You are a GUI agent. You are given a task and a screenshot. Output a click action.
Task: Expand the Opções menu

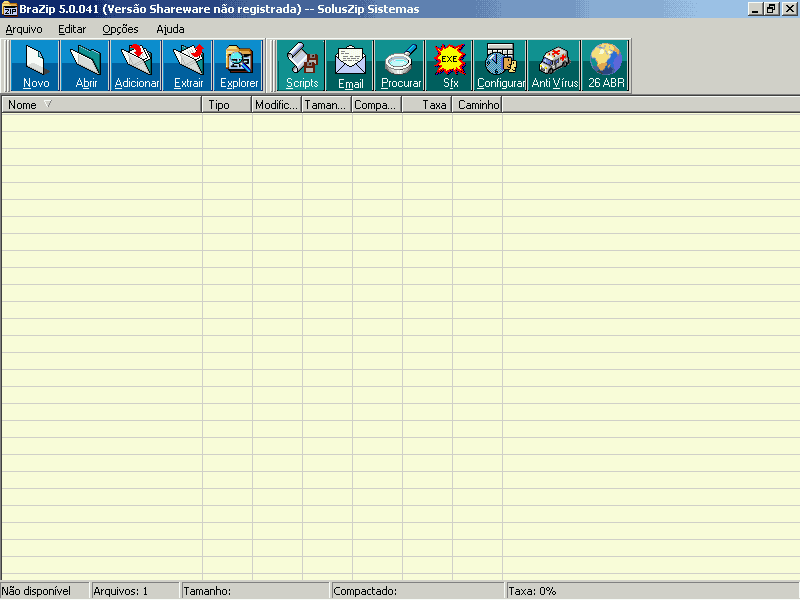(x=120, y=29)
